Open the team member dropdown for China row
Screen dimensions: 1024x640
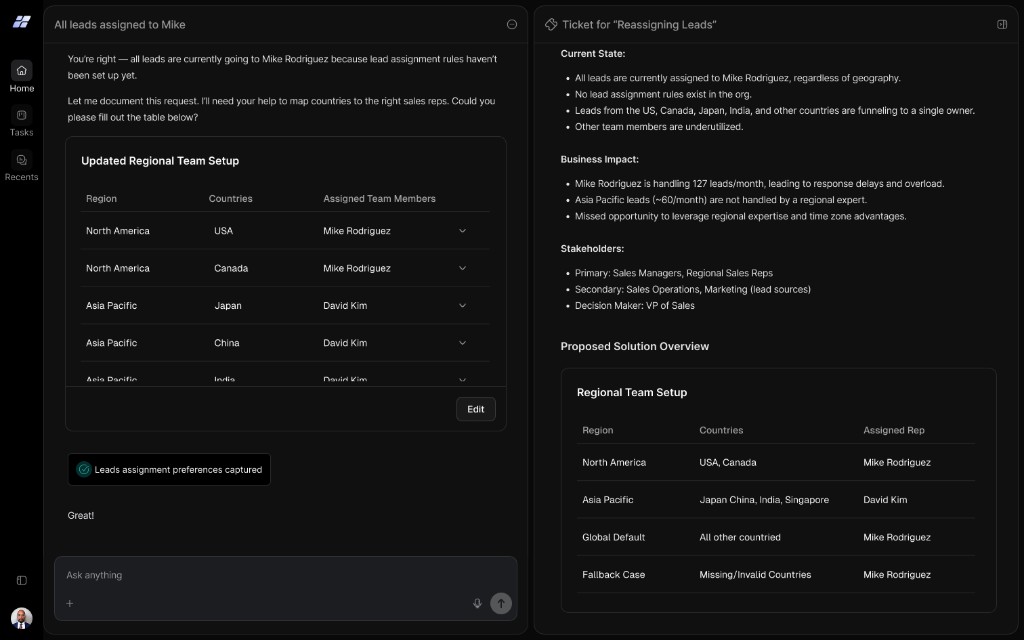click(x=462, y=343)
